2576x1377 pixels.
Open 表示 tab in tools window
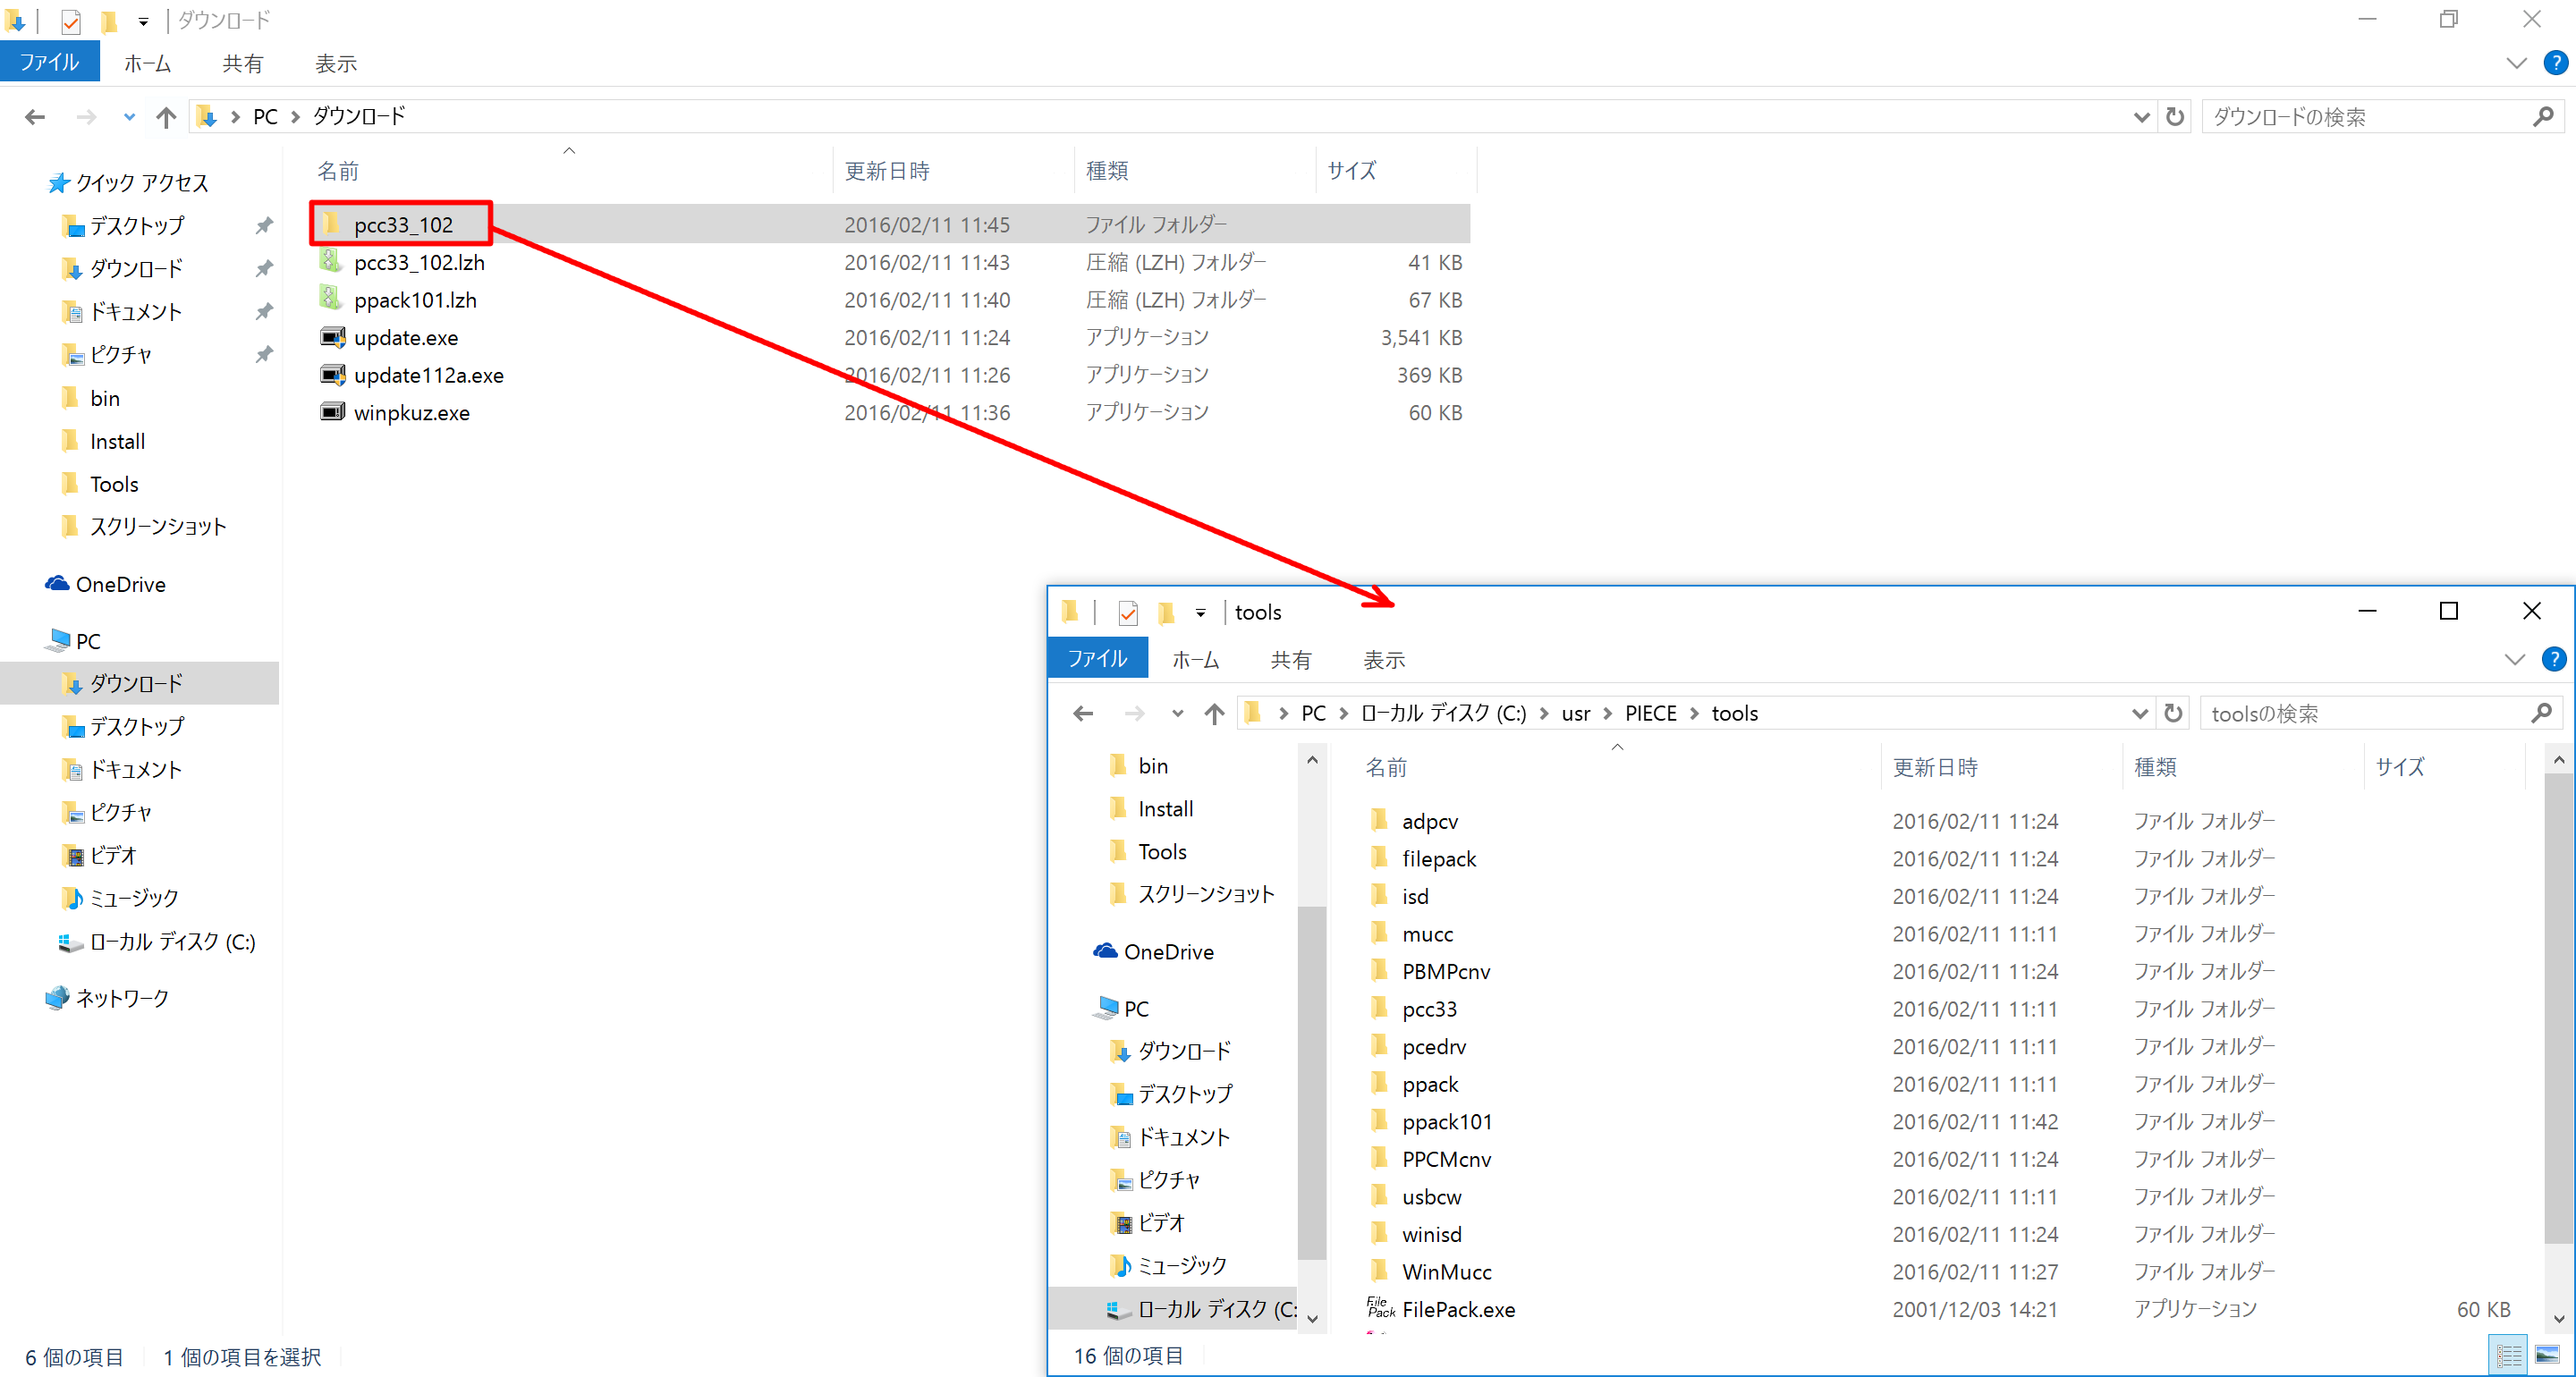coord(1384,659)
